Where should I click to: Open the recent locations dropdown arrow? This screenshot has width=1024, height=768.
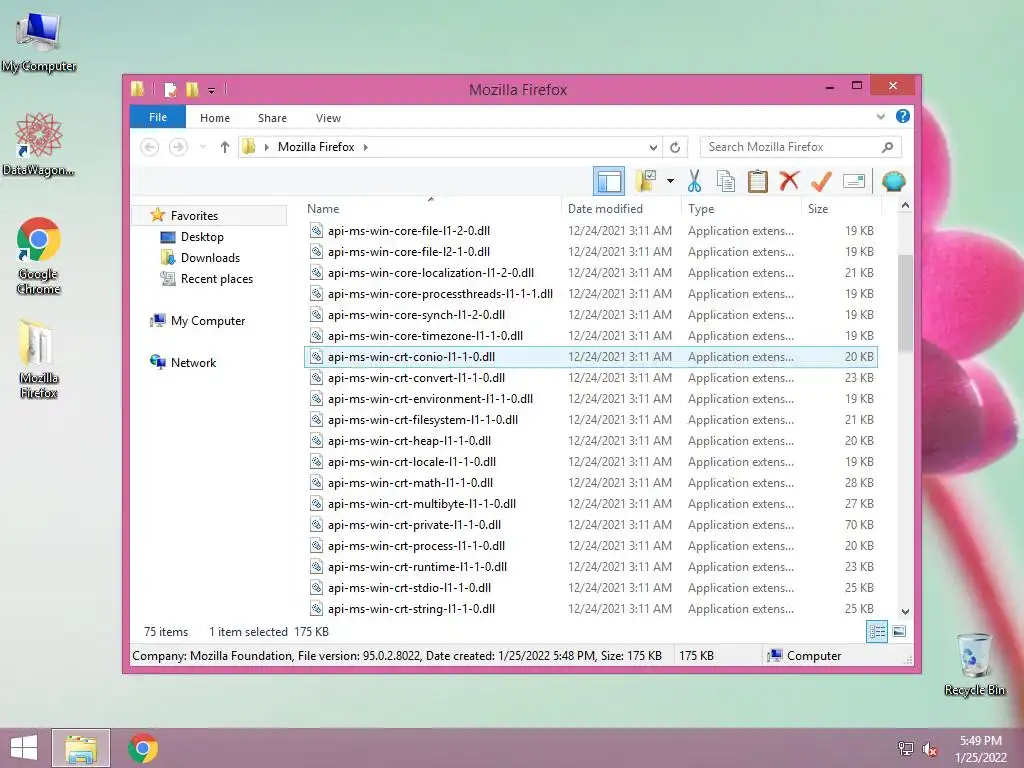pos(202,147)
